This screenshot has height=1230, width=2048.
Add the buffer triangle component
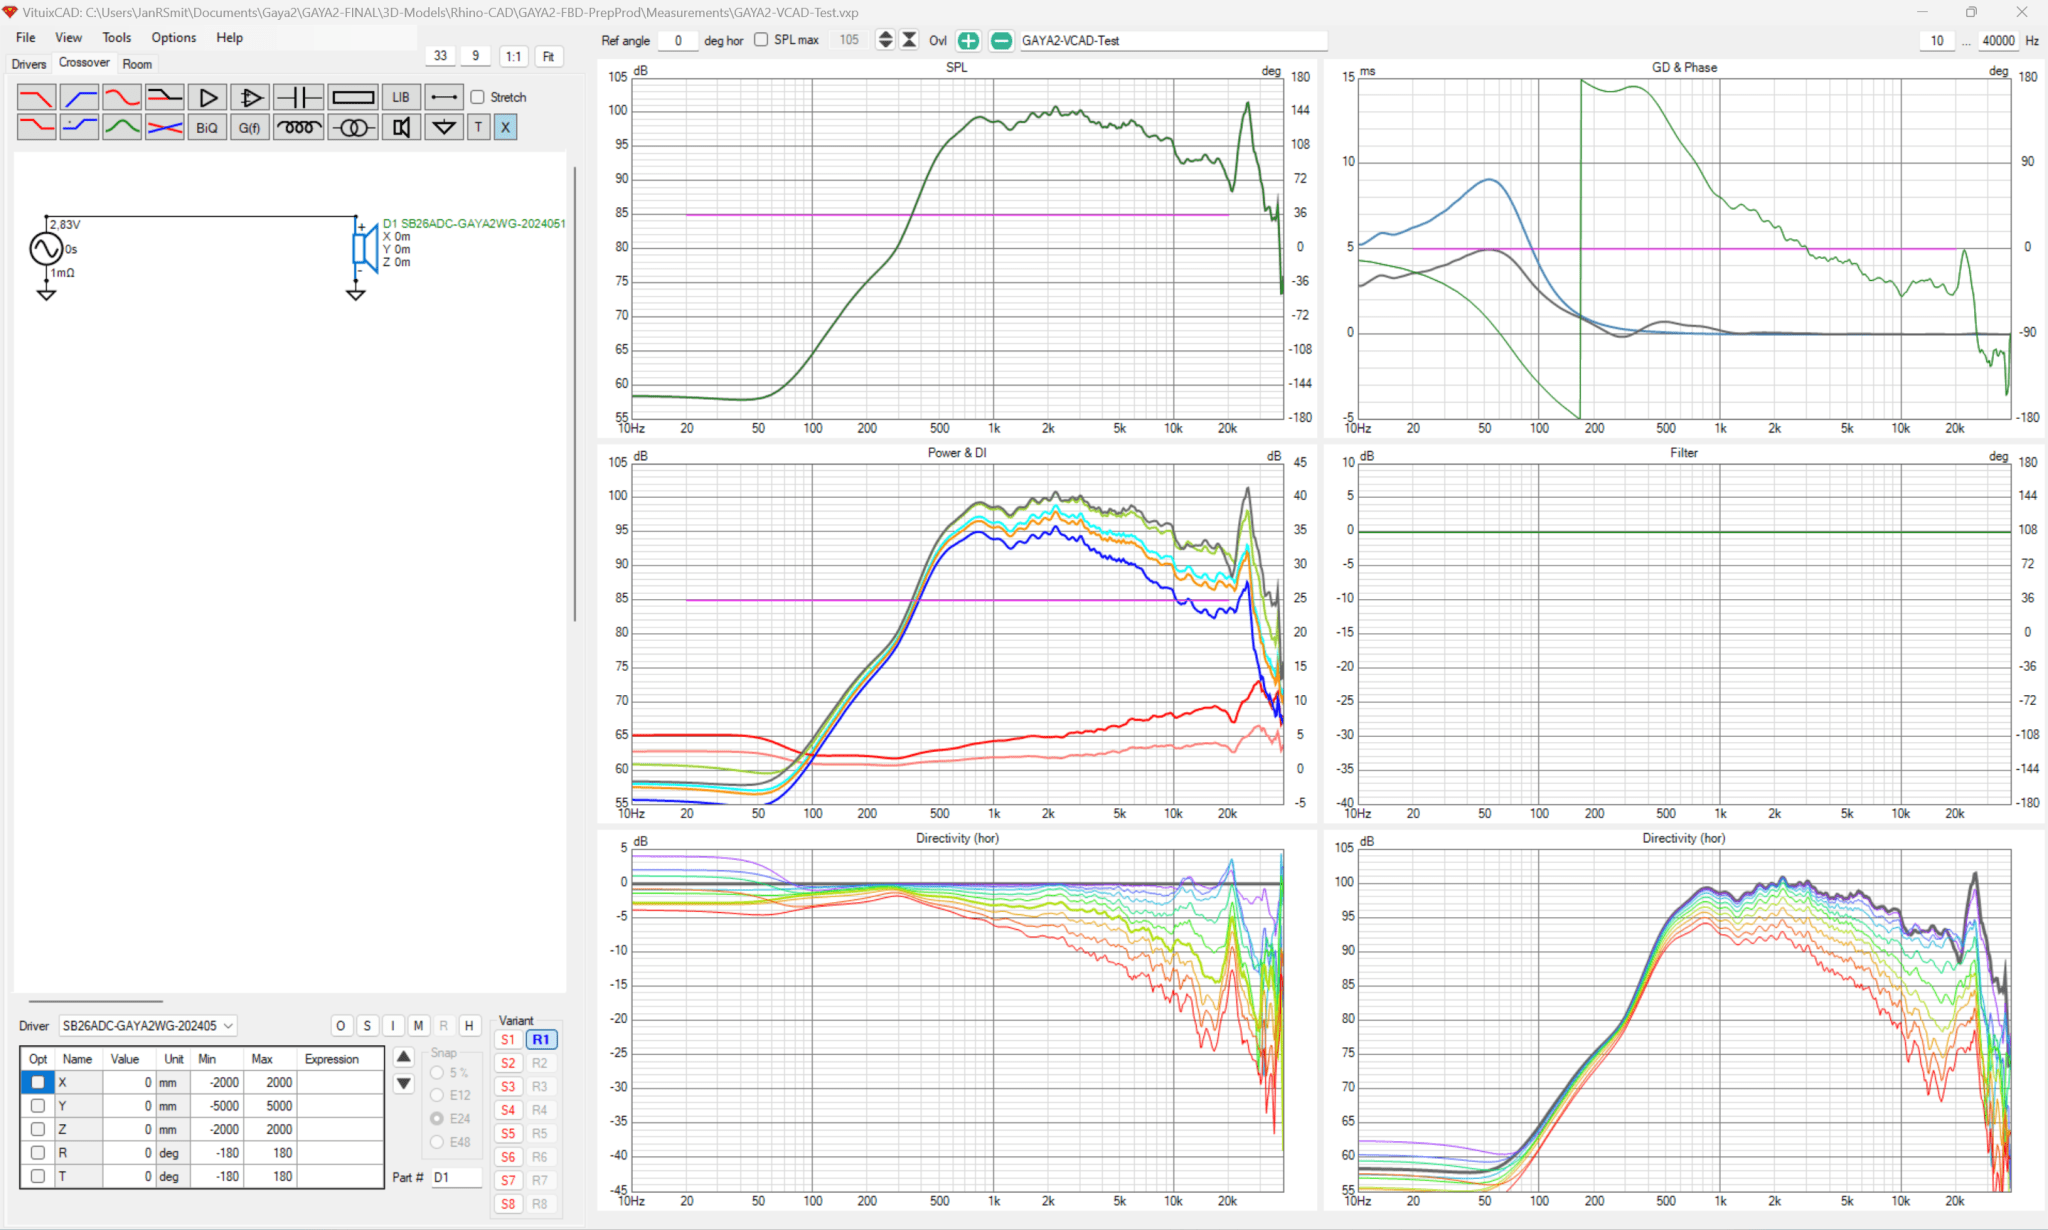[207, 97]
